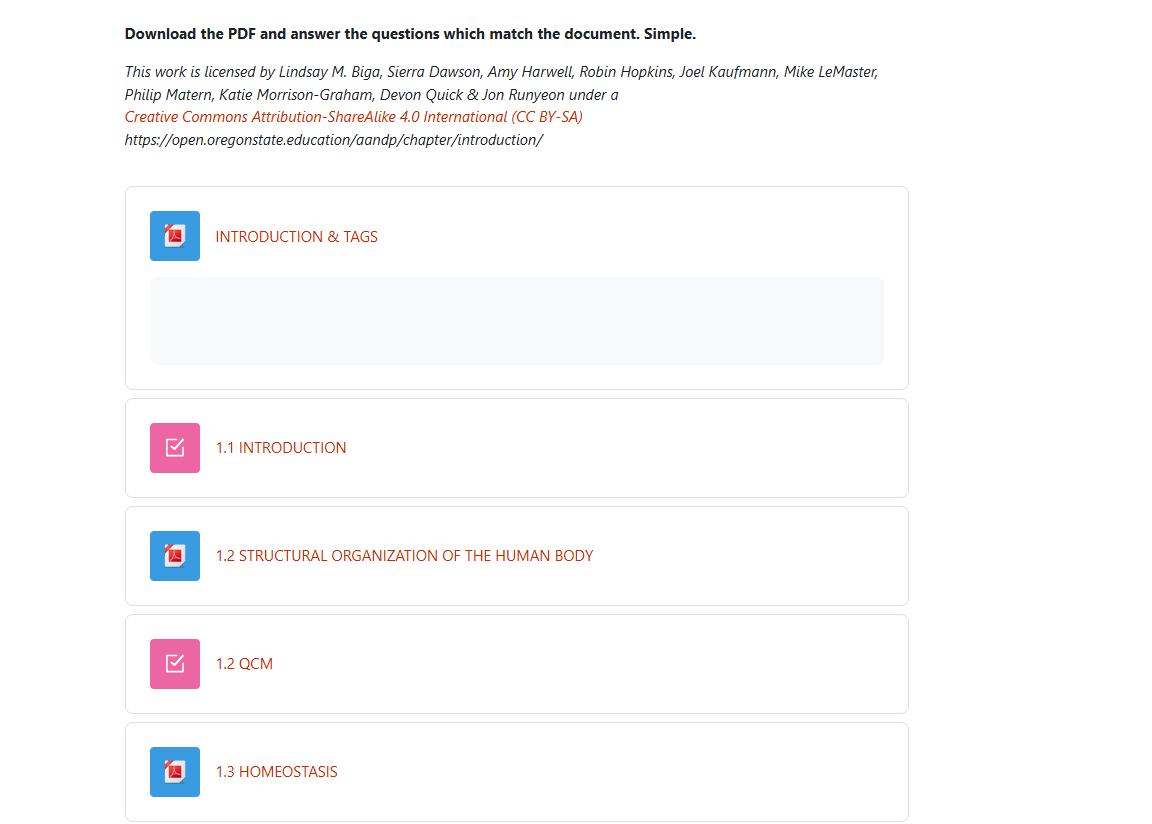Click the gray description box under Introduction & Tags
1152x824 pixels.
click(516, 321)
